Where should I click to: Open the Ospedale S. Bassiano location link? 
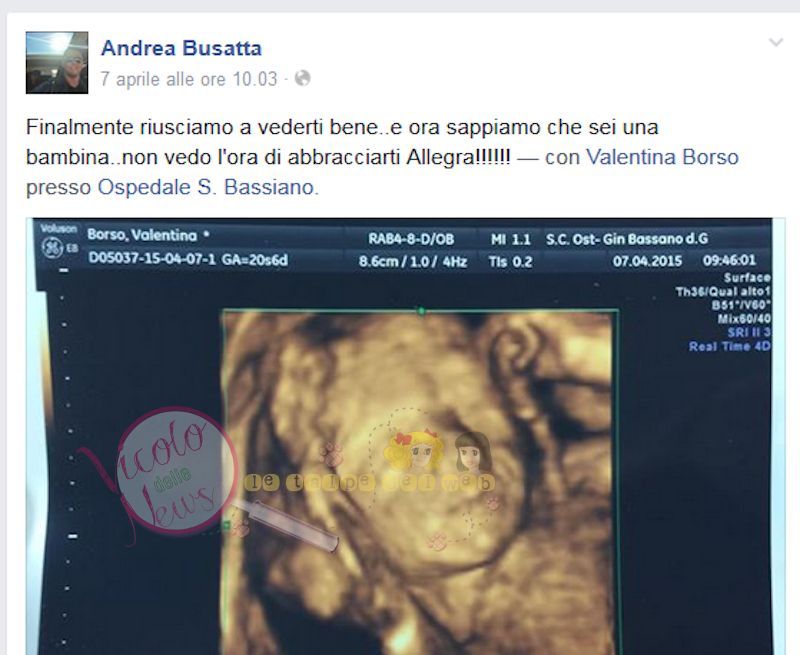coord(208,187)
